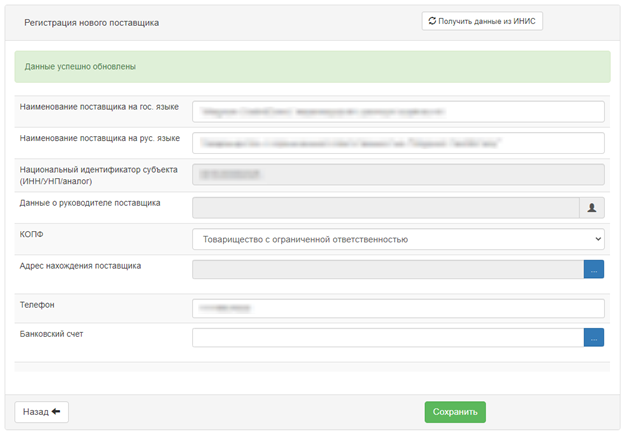Save the form with Сохранить button
624x434 pixels.
click(x=455, y=412)
